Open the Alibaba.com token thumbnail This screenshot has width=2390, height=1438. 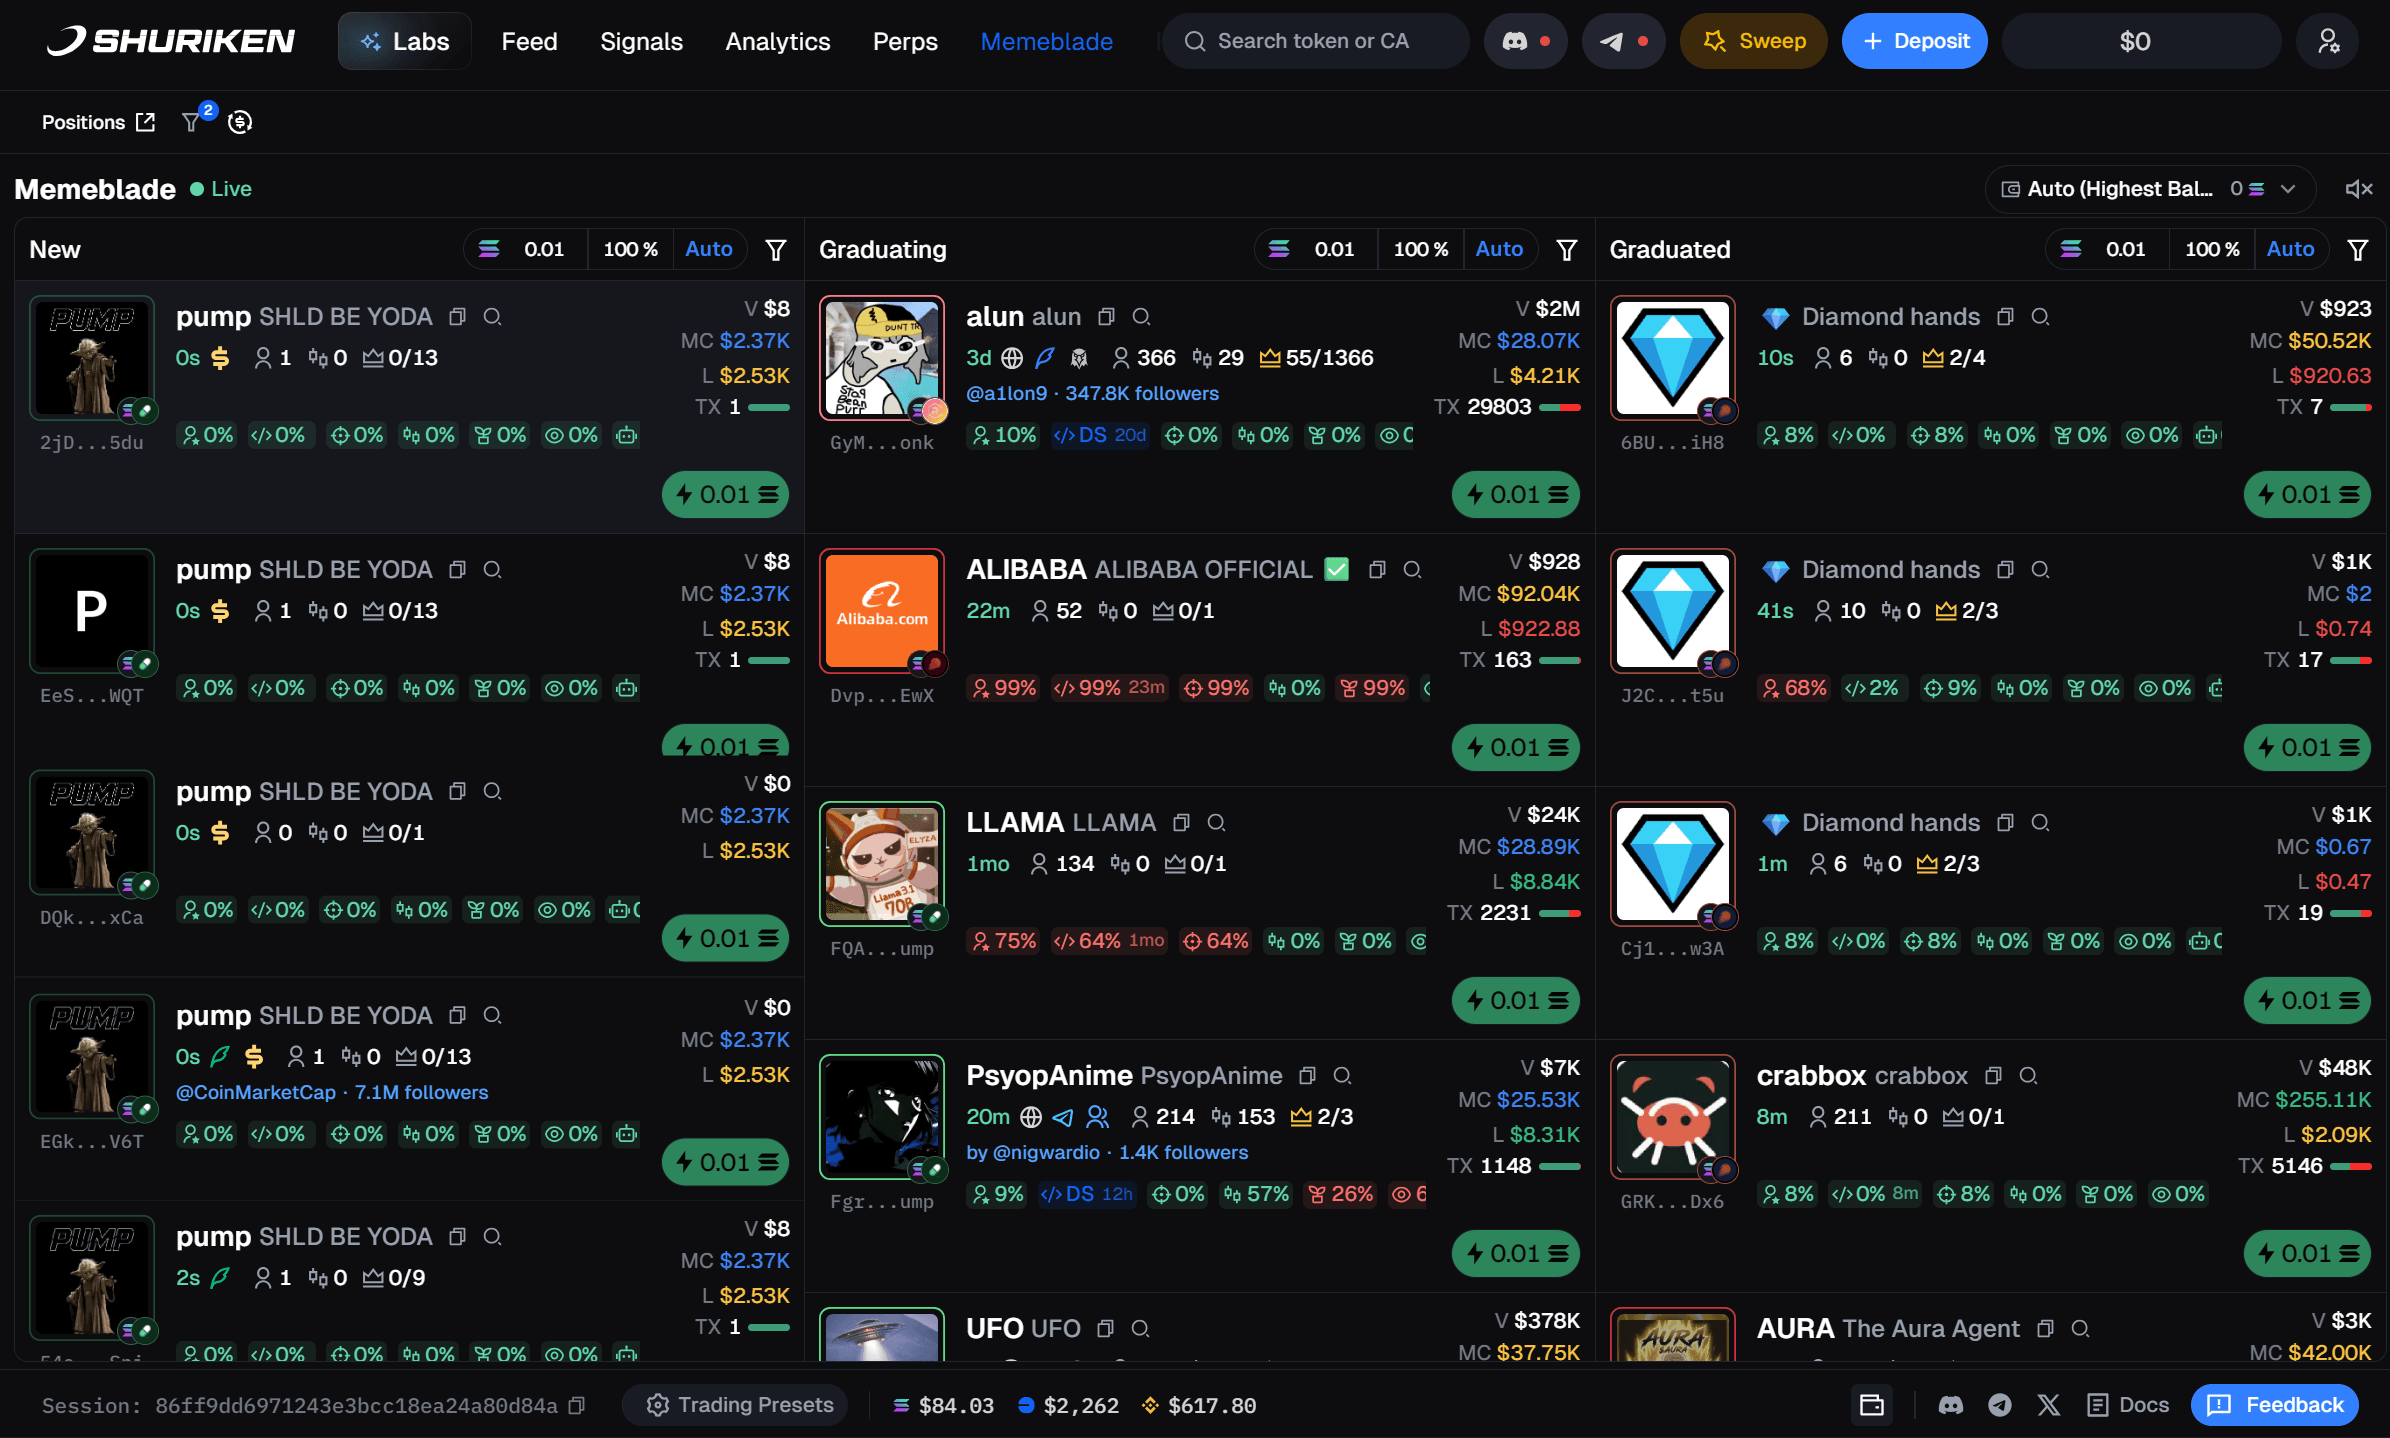pos(882,611)
